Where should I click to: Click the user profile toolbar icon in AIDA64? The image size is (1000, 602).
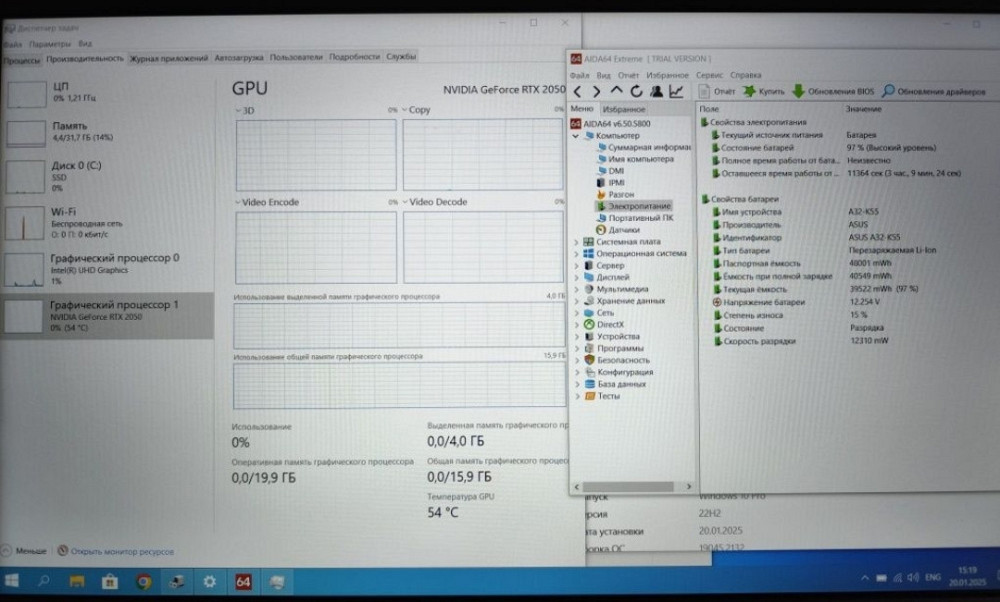click(x=657, y=92)
